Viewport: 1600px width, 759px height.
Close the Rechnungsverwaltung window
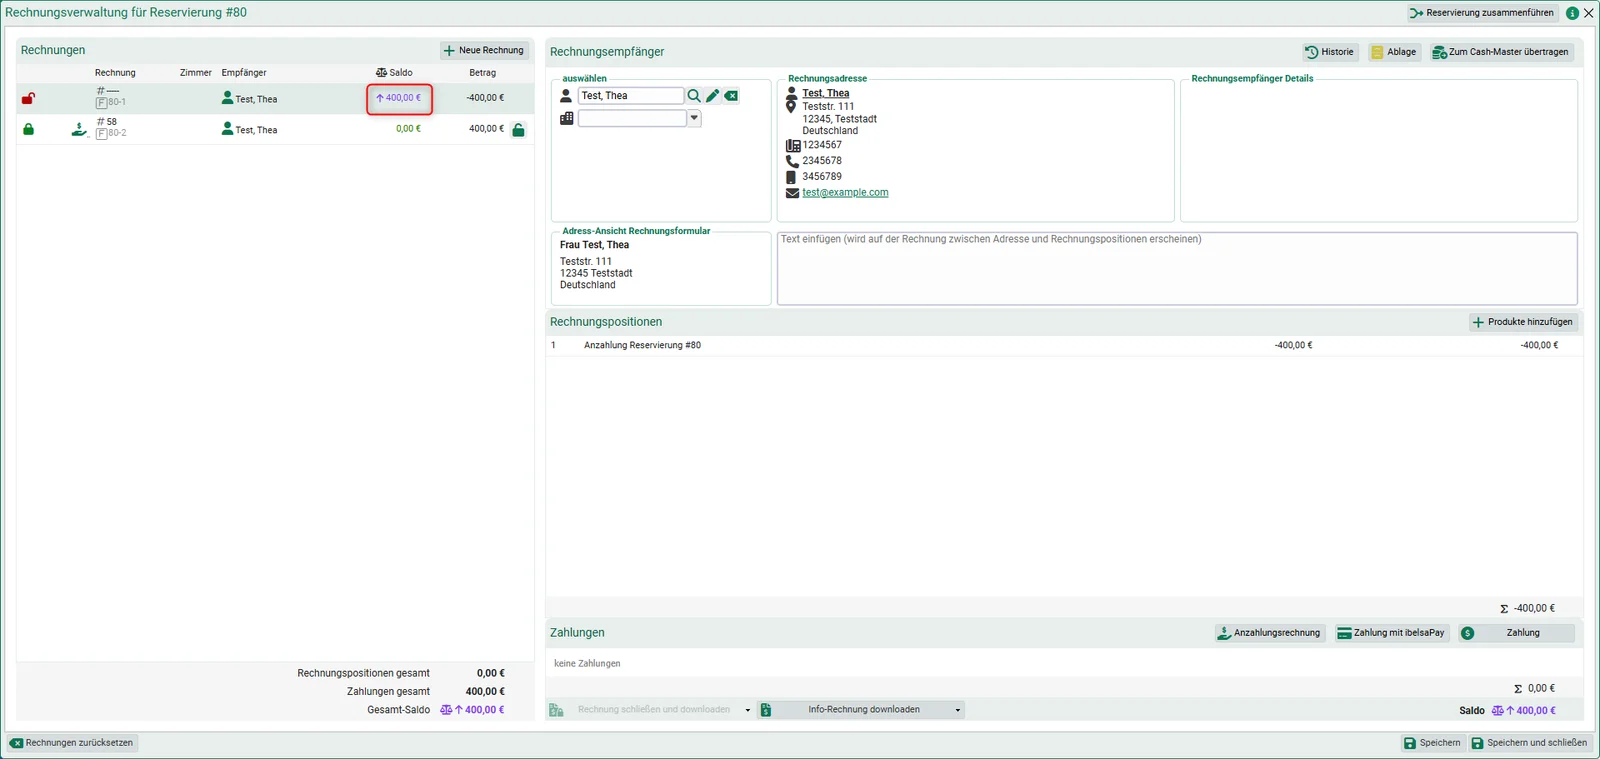coord(1588,13)
